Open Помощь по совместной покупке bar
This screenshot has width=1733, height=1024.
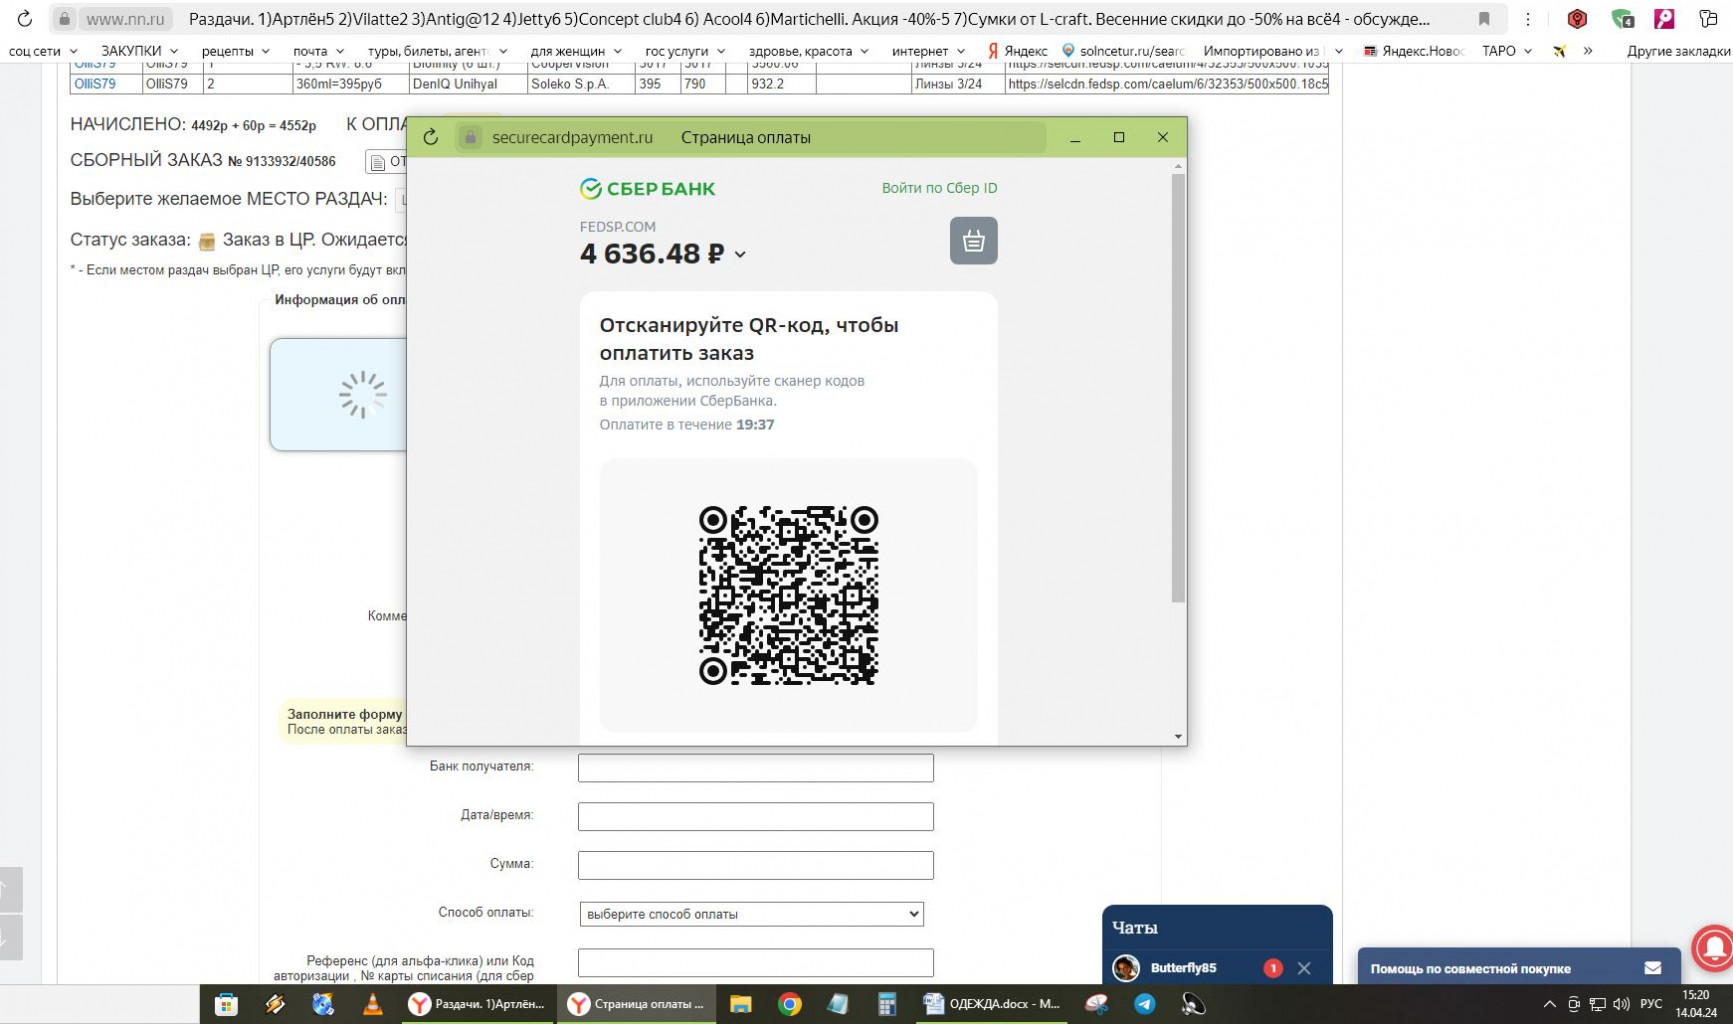coord(1518,968)
